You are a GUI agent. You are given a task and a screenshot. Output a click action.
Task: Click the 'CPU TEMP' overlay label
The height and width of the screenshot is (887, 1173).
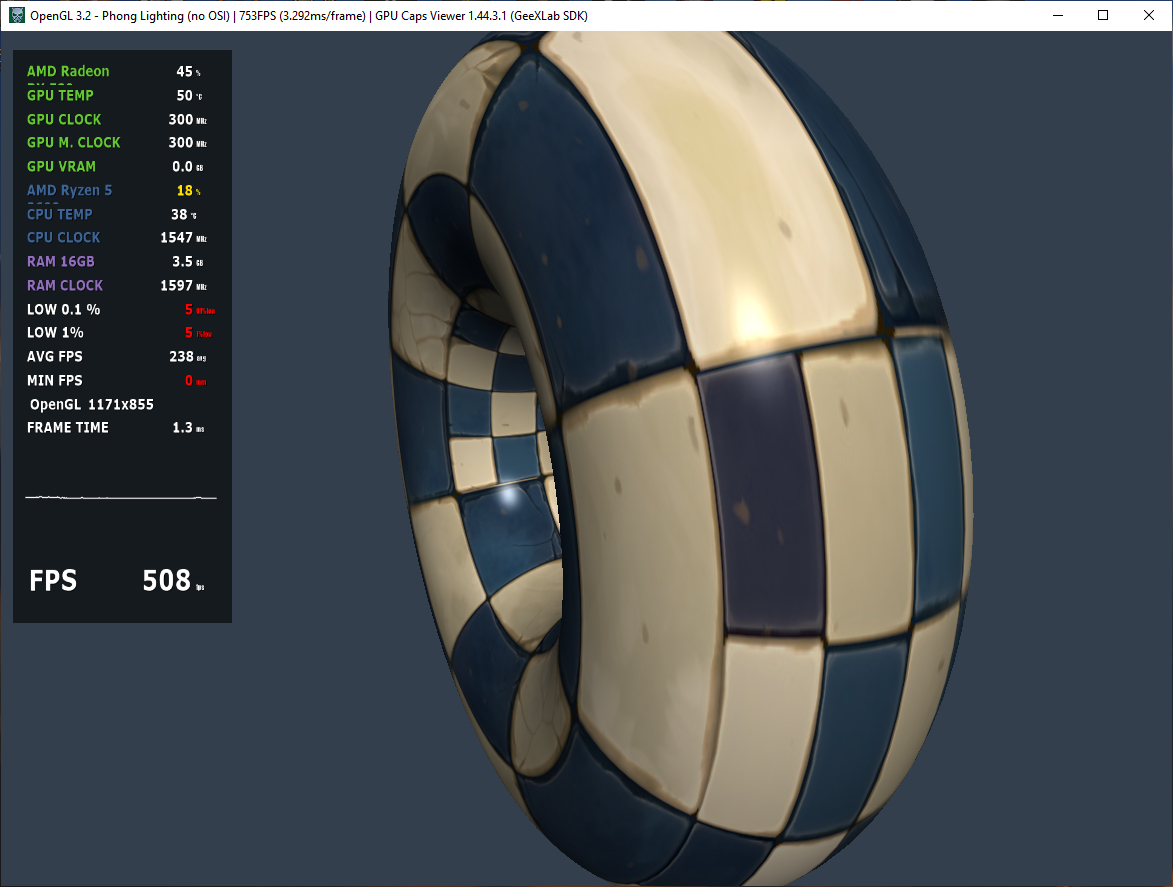(x=60, y=214)
